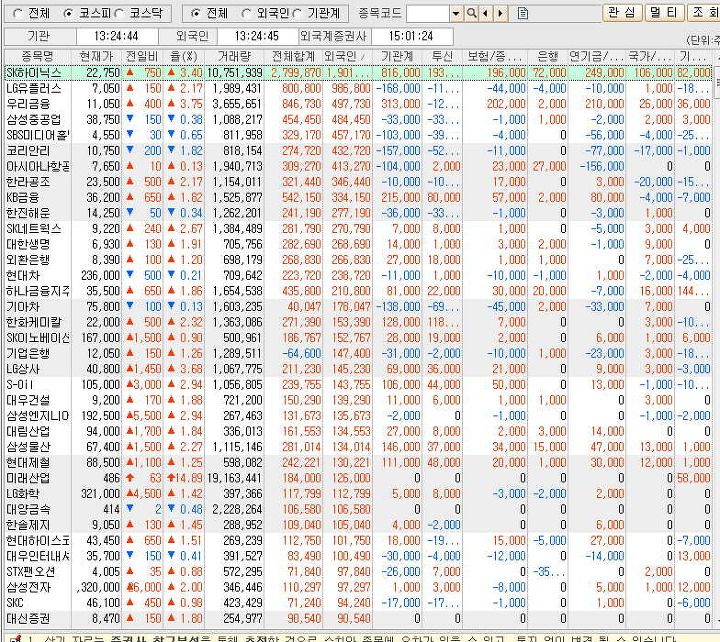
Task: Select 대신증권 stock name
Action: (28, 619)
